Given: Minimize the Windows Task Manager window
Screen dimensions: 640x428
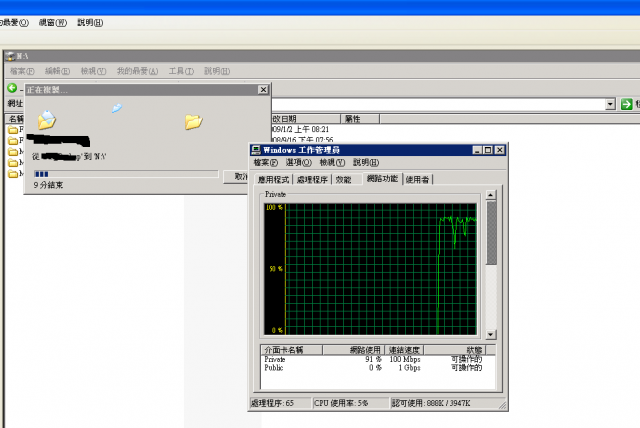Looking at the screenshot, I should click(x=477, y=150).
